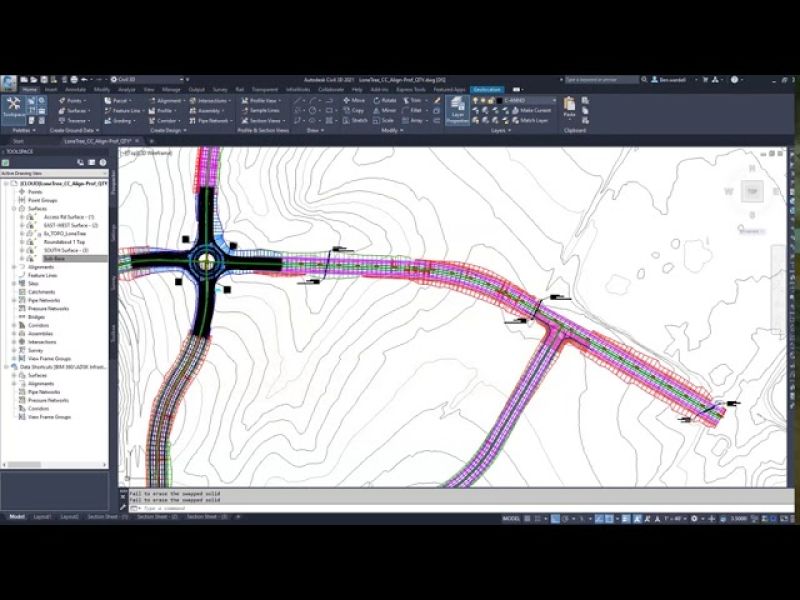The image size is (800, 600).
Task: Select View Frame Groups under drawing
Action: pyautogui.click(x=49, y=359)
